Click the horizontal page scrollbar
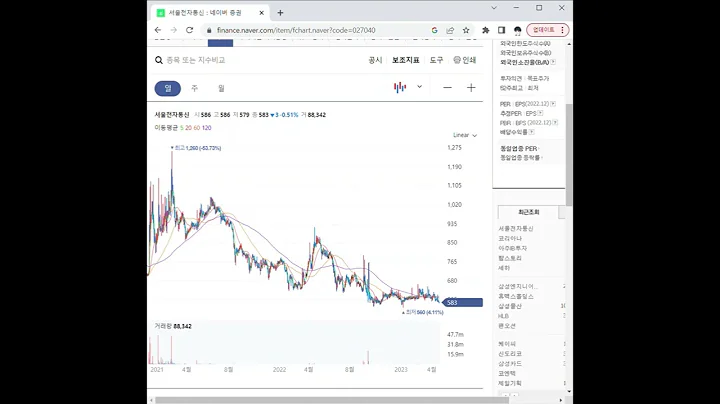Screen dimensions: 720x404 pos(330,400)
